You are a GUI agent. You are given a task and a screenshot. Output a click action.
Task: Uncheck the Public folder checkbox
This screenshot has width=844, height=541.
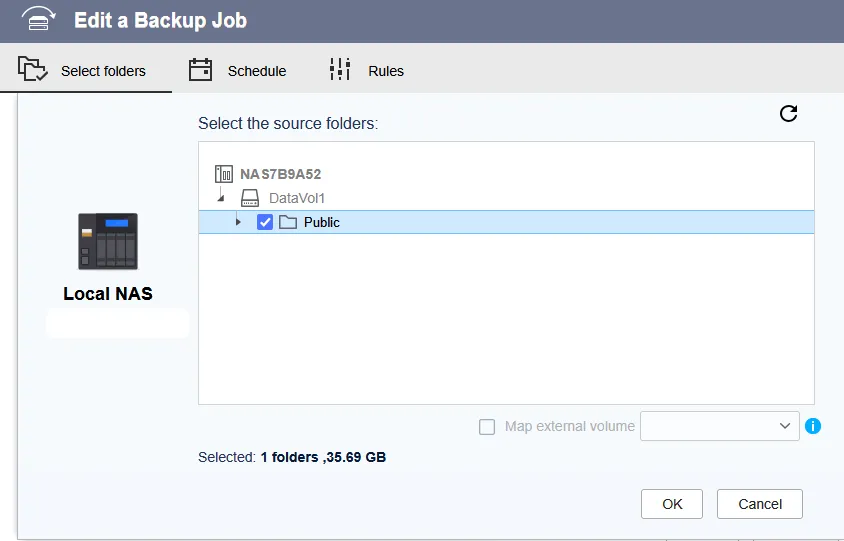click(x=265, y=222)
